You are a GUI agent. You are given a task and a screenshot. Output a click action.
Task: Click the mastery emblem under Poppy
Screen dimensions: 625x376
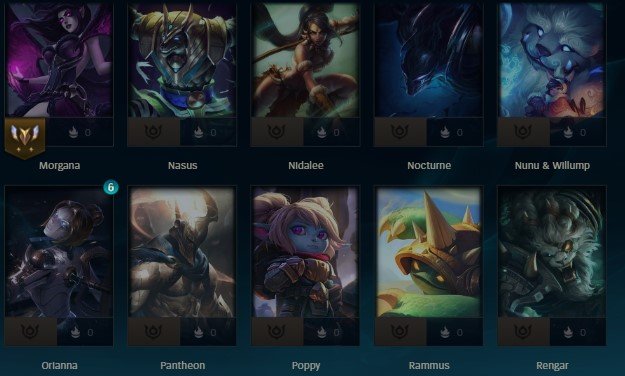277,331
